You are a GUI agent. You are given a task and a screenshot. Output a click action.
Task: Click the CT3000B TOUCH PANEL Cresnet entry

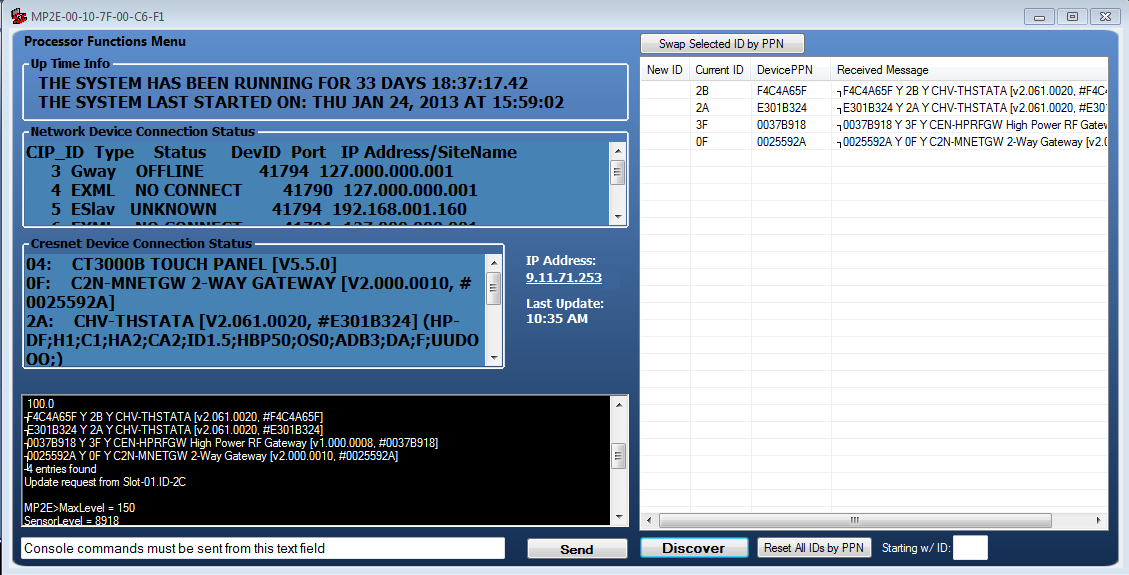pos(181,264)
